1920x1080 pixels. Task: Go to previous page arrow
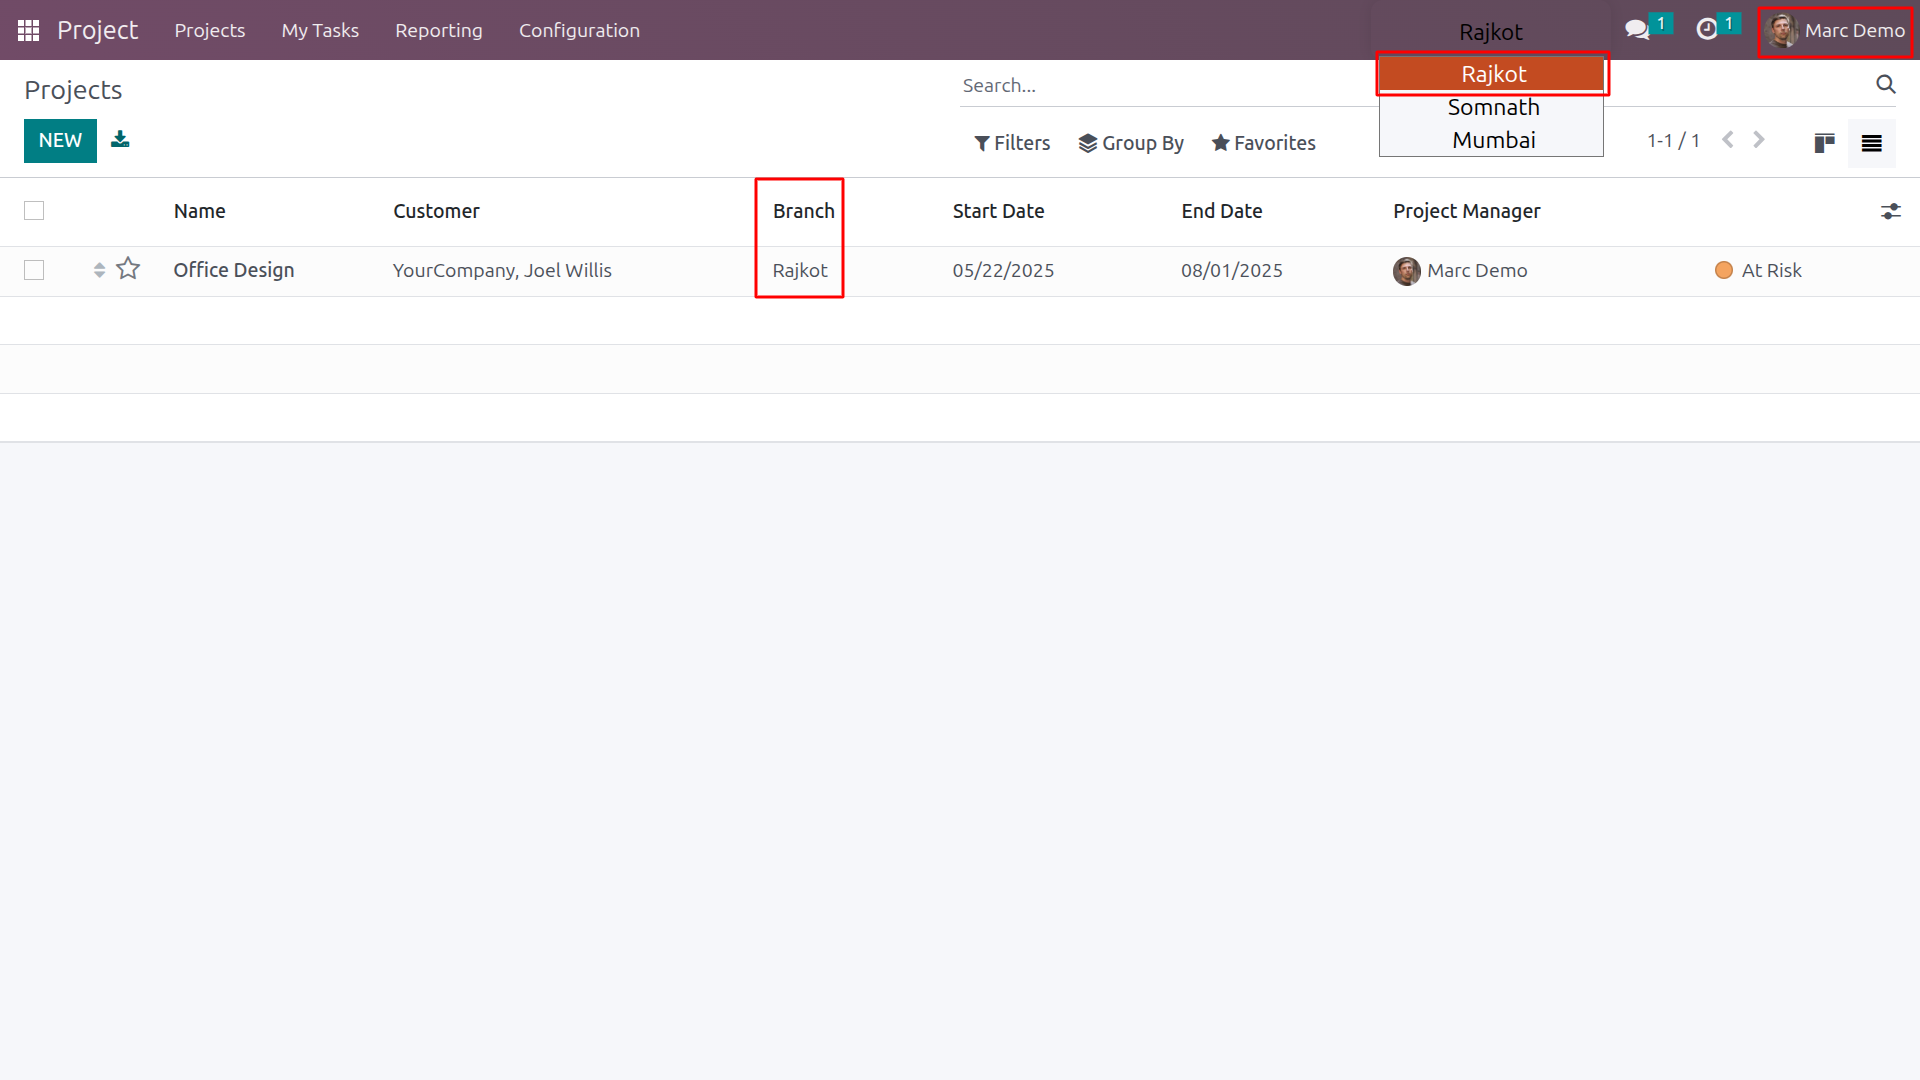tap(1727, 140)
